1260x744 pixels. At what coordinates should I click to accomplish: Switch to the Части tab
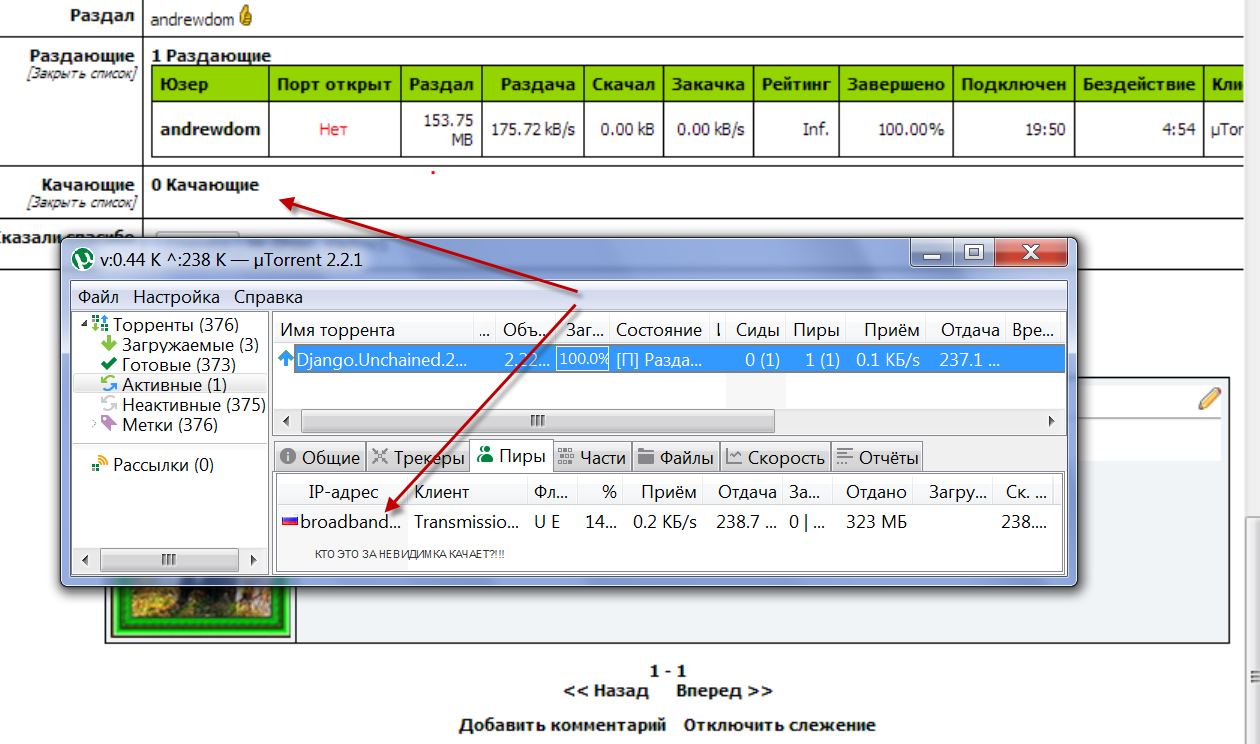[591, 457]
